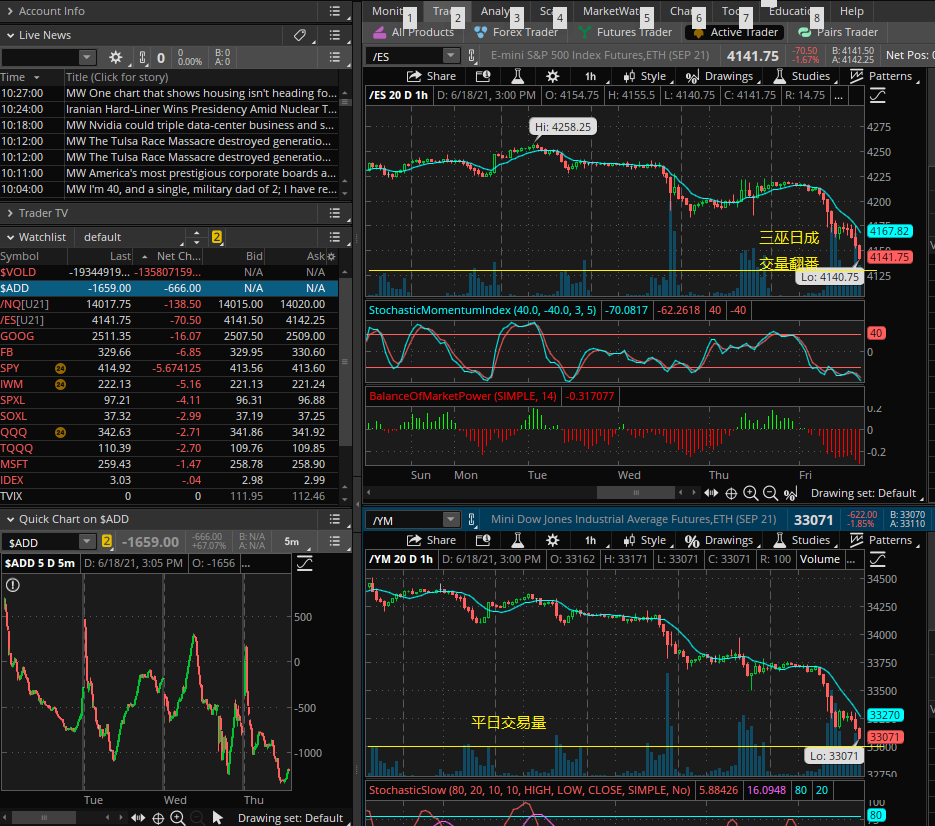
Task: Open the Share menu on the /YM chart
Action: tap(431, 540)
